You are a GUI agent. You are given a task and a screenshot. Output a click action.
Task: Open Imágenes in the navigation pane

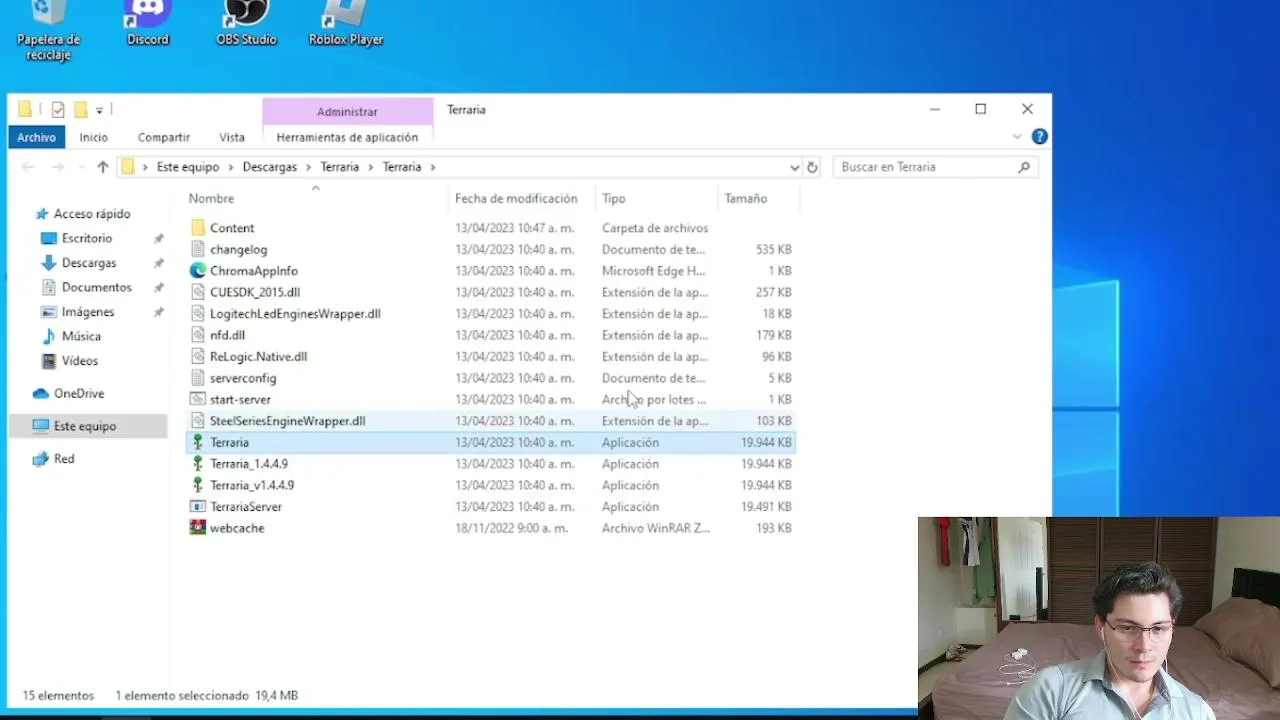pyautogui.click(x=88, y=312)
